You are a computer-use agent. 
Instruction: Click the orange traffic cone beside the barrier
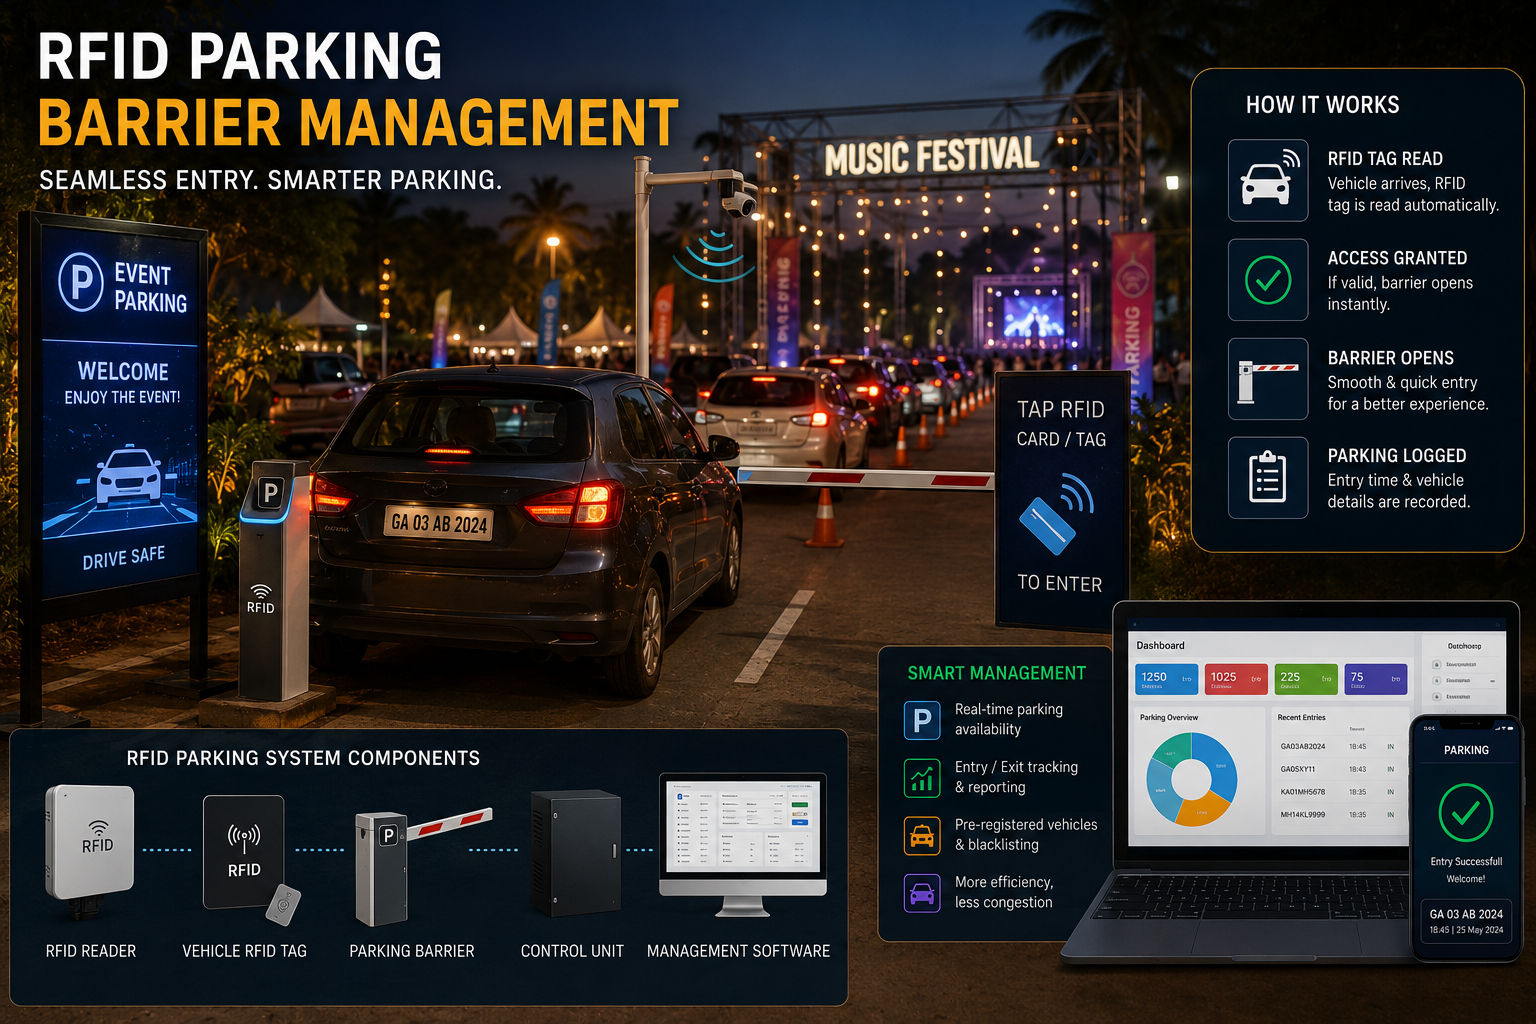pyautogui.click(x=824, y=518)
